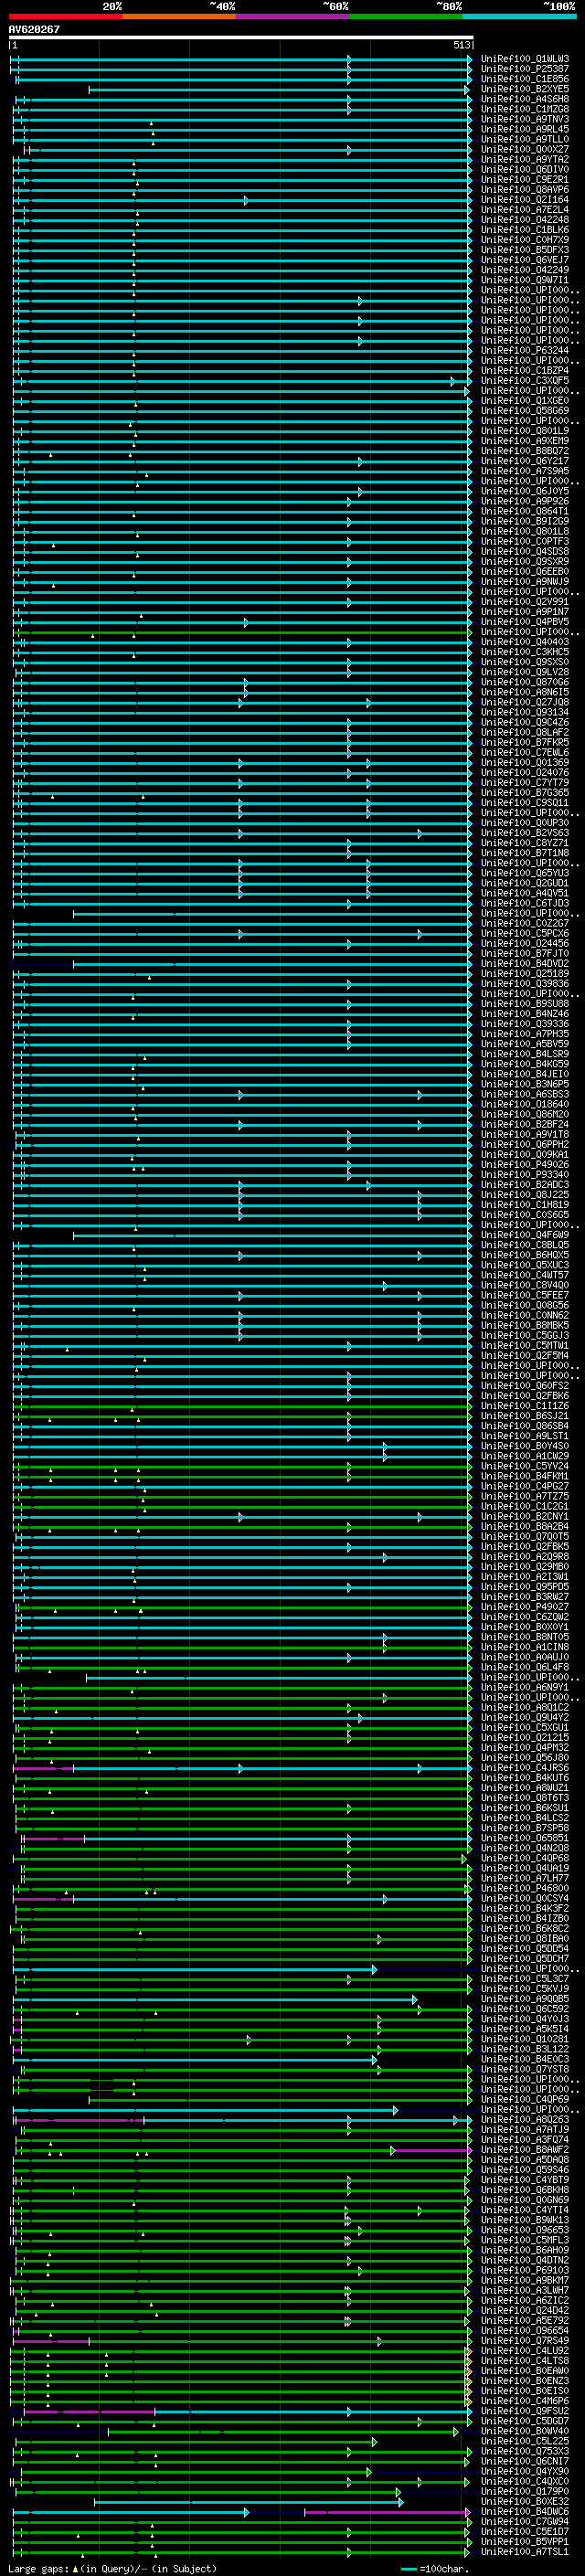
Task: Click the cyan ~100% legend segment
Action: 519,16
